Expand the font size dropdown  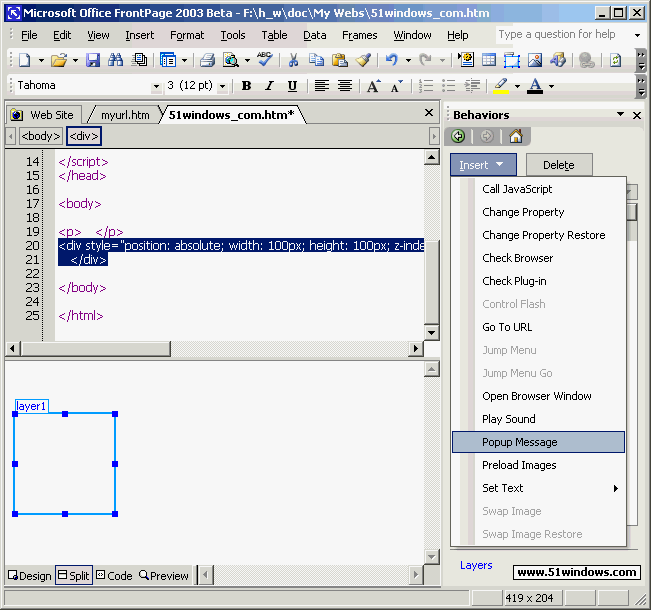(x=222, y=86)
